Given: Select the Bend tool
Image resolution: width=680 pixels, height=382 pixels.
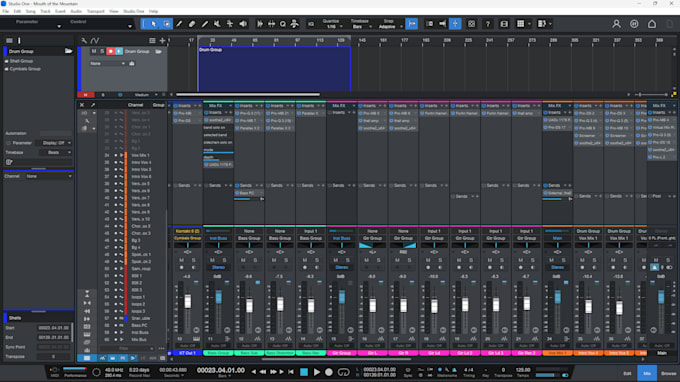Looking at the screenshot, I should (x=230, y=24).
